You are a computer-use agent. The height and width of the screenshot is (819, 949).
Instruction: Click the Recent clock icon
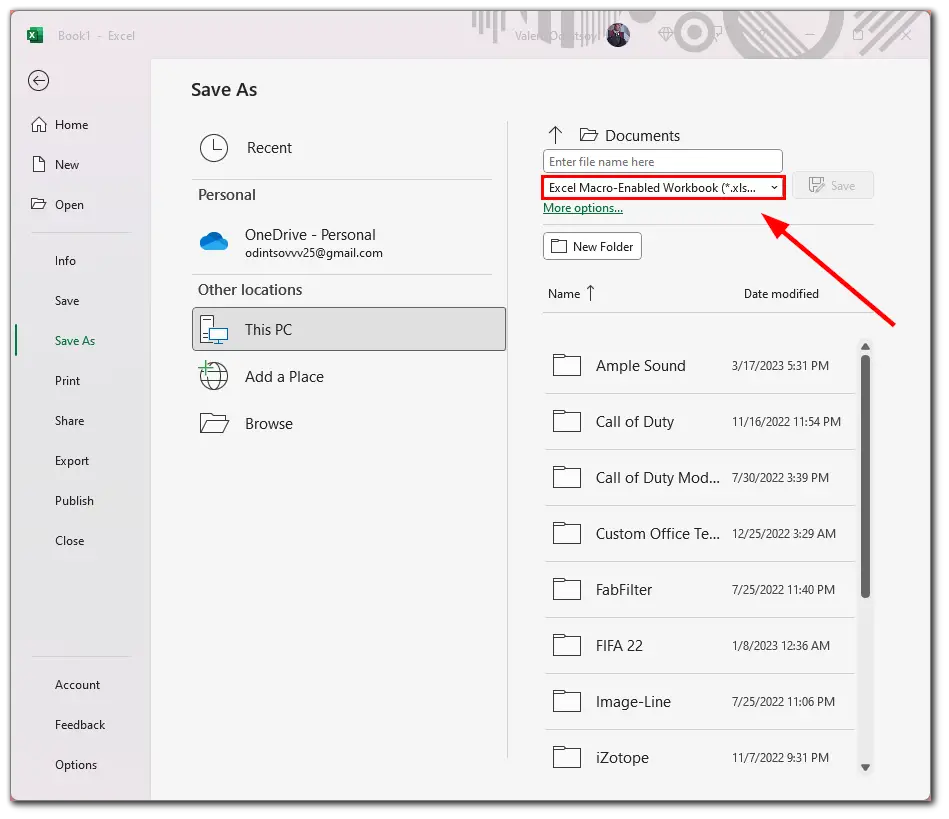pyautogui.click(x=214, y=148)
